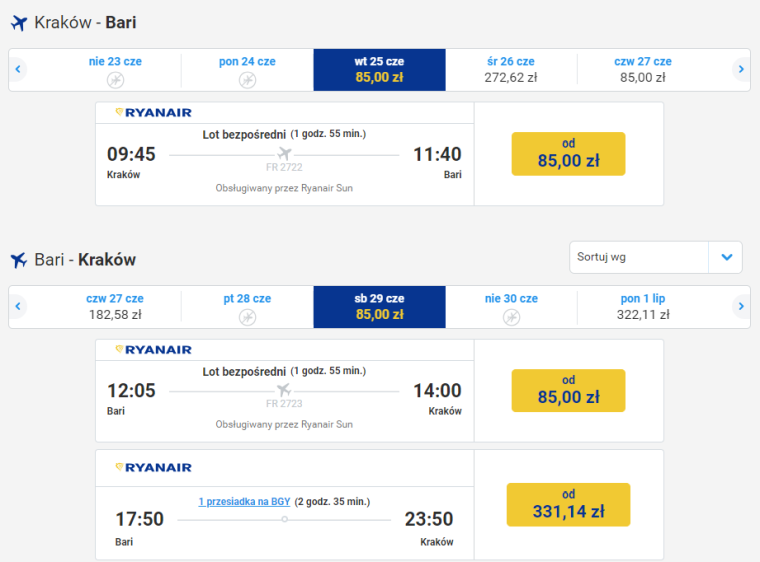
Task: Select śr 26 cze 272,62 zł date tab
Action: pyautogui.click(x=511, y=69)
